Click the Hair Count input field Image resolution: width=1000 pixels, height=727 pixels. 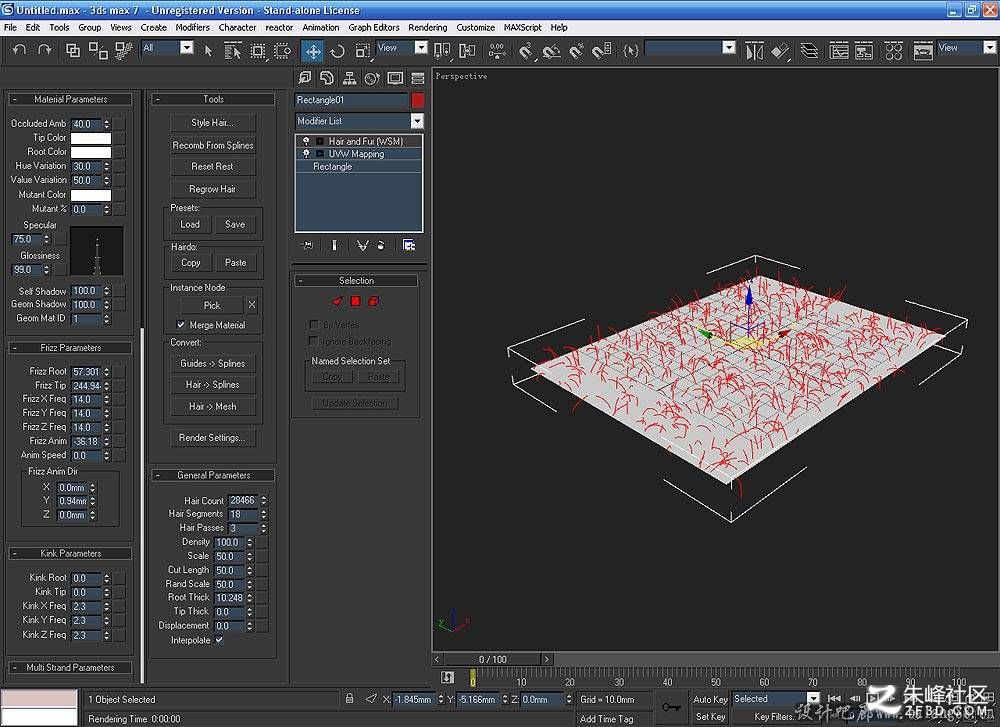coord(243,501)
